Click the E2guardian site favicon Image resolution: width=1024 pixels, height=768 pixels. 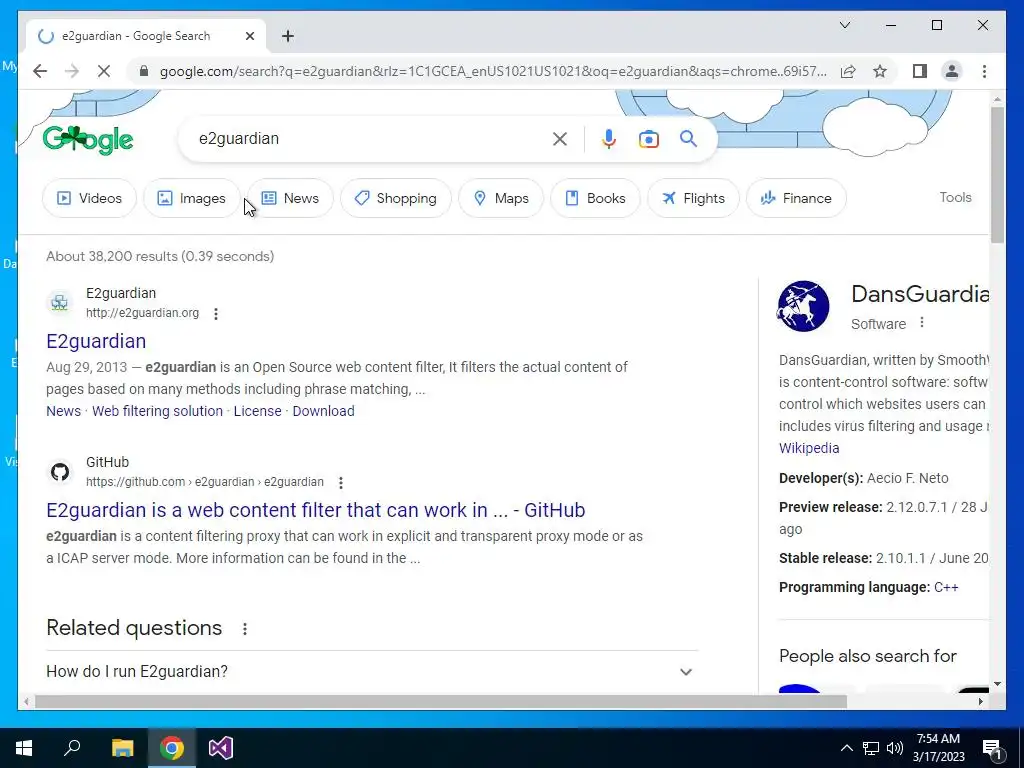[x=59, y=302]
